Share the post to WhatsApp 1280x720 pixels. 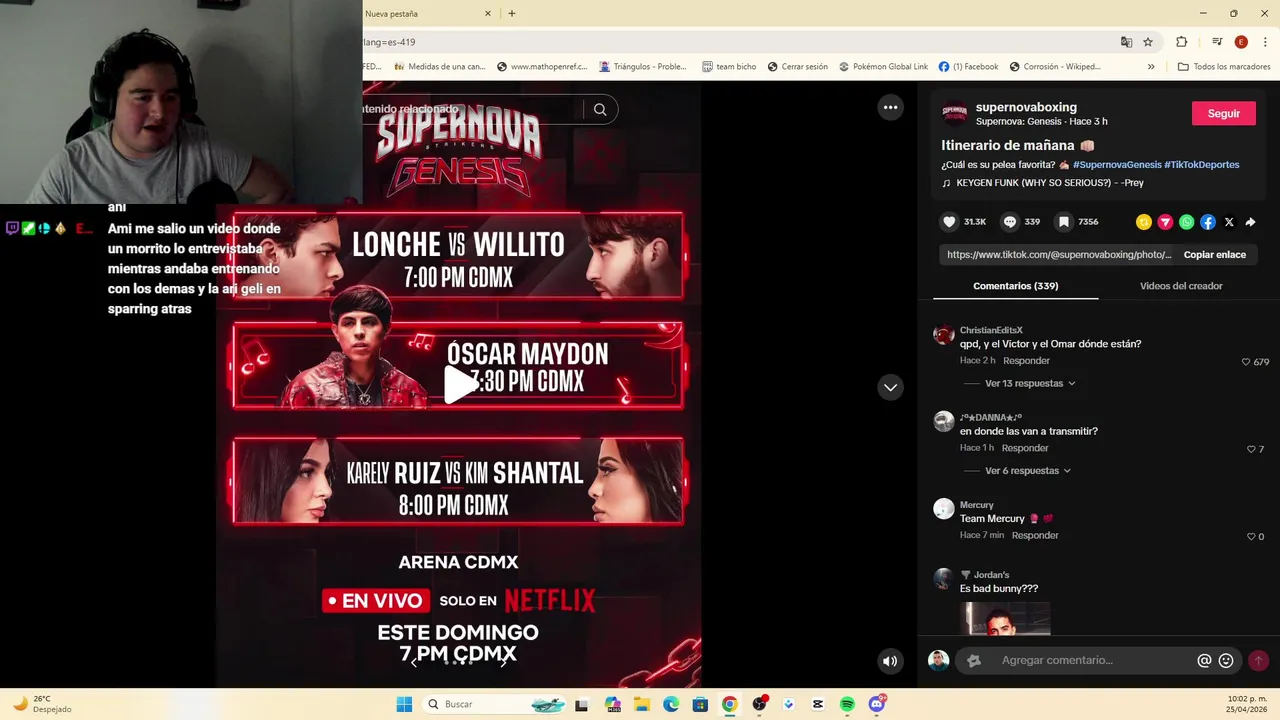(x=1186, y=222)
